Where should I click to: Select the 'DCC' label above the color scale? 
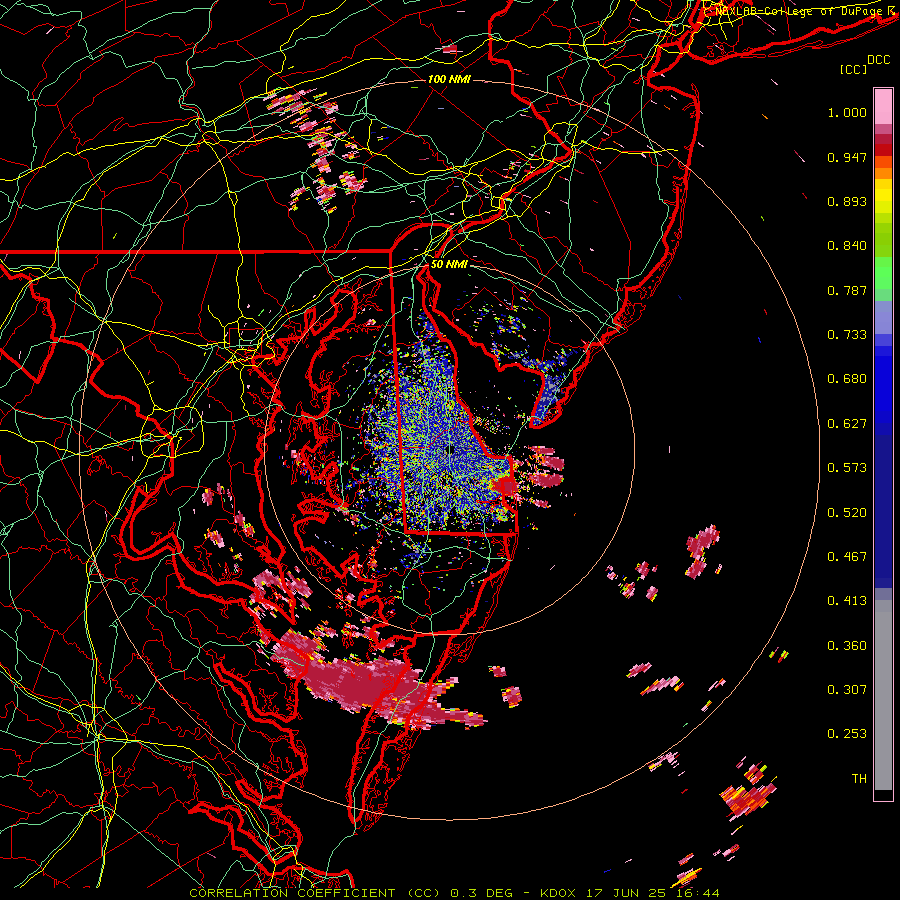[x=878, y=60]
